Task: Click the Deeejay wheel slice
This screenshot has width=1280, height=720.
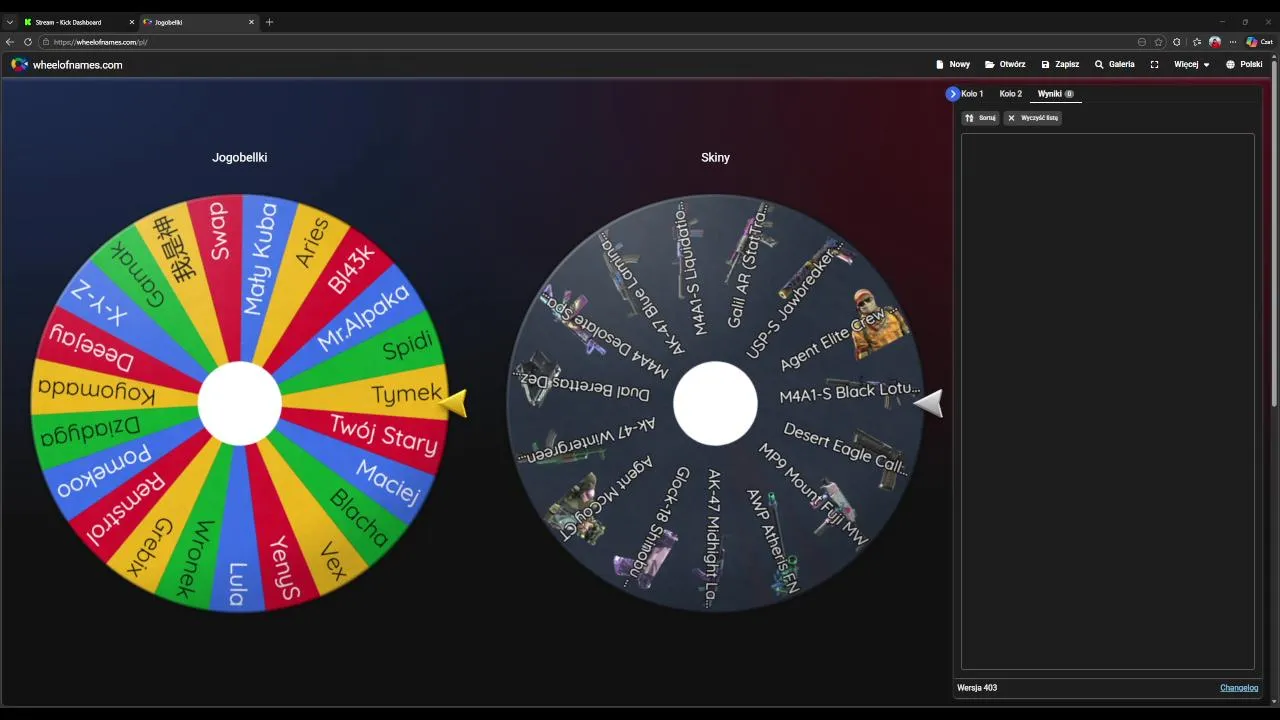Action: (x=91, y=346)
